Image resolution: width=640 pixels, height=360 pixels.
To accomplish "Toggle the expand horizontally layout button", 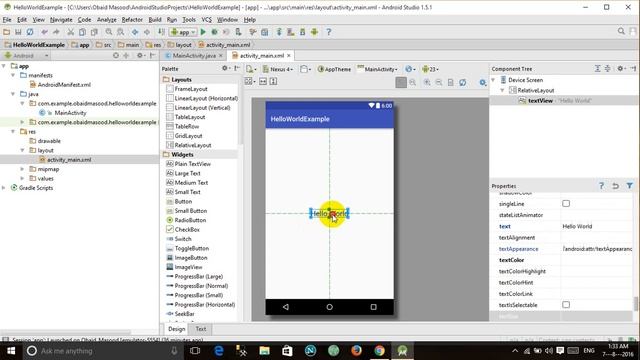I will tap(263, 82).
